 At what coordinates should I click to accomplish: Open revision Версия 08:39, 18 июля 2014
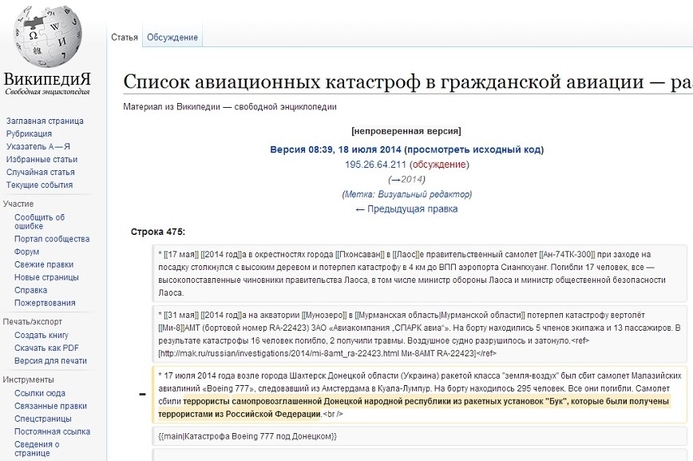tap(335, 150)
